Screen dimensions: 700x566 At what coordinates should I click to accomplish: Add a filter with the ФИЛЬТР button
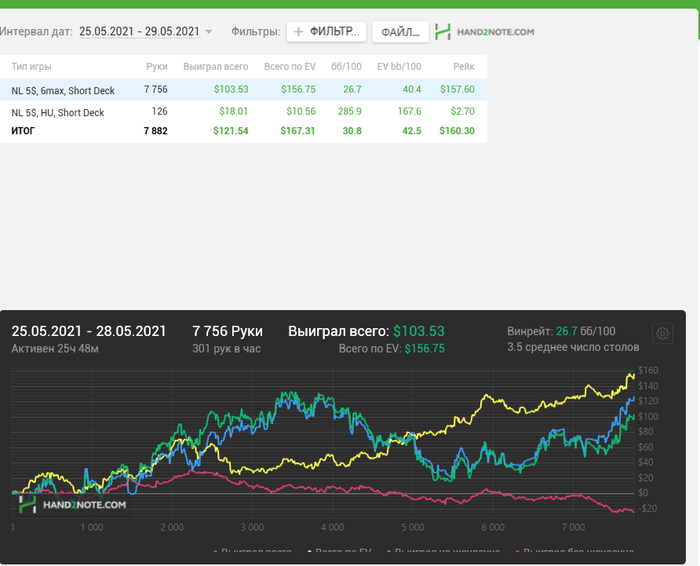coord(327,32)
